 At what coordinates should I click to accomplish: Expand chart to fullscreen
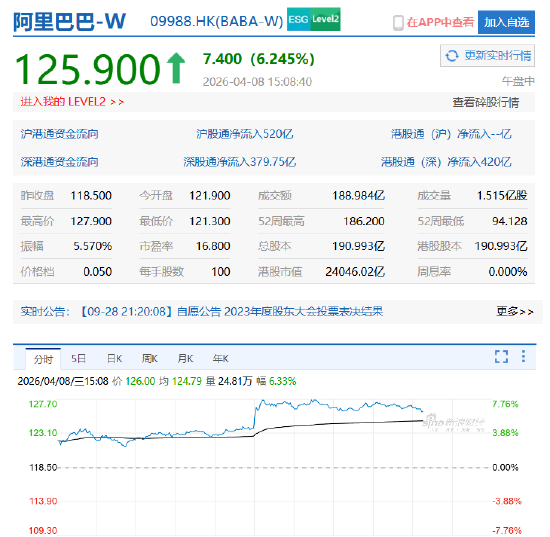(x=501, y=356)
